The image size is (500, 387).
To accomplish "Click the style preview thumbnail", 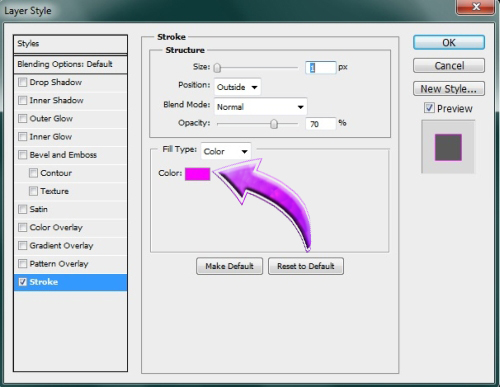I will 448,147.
